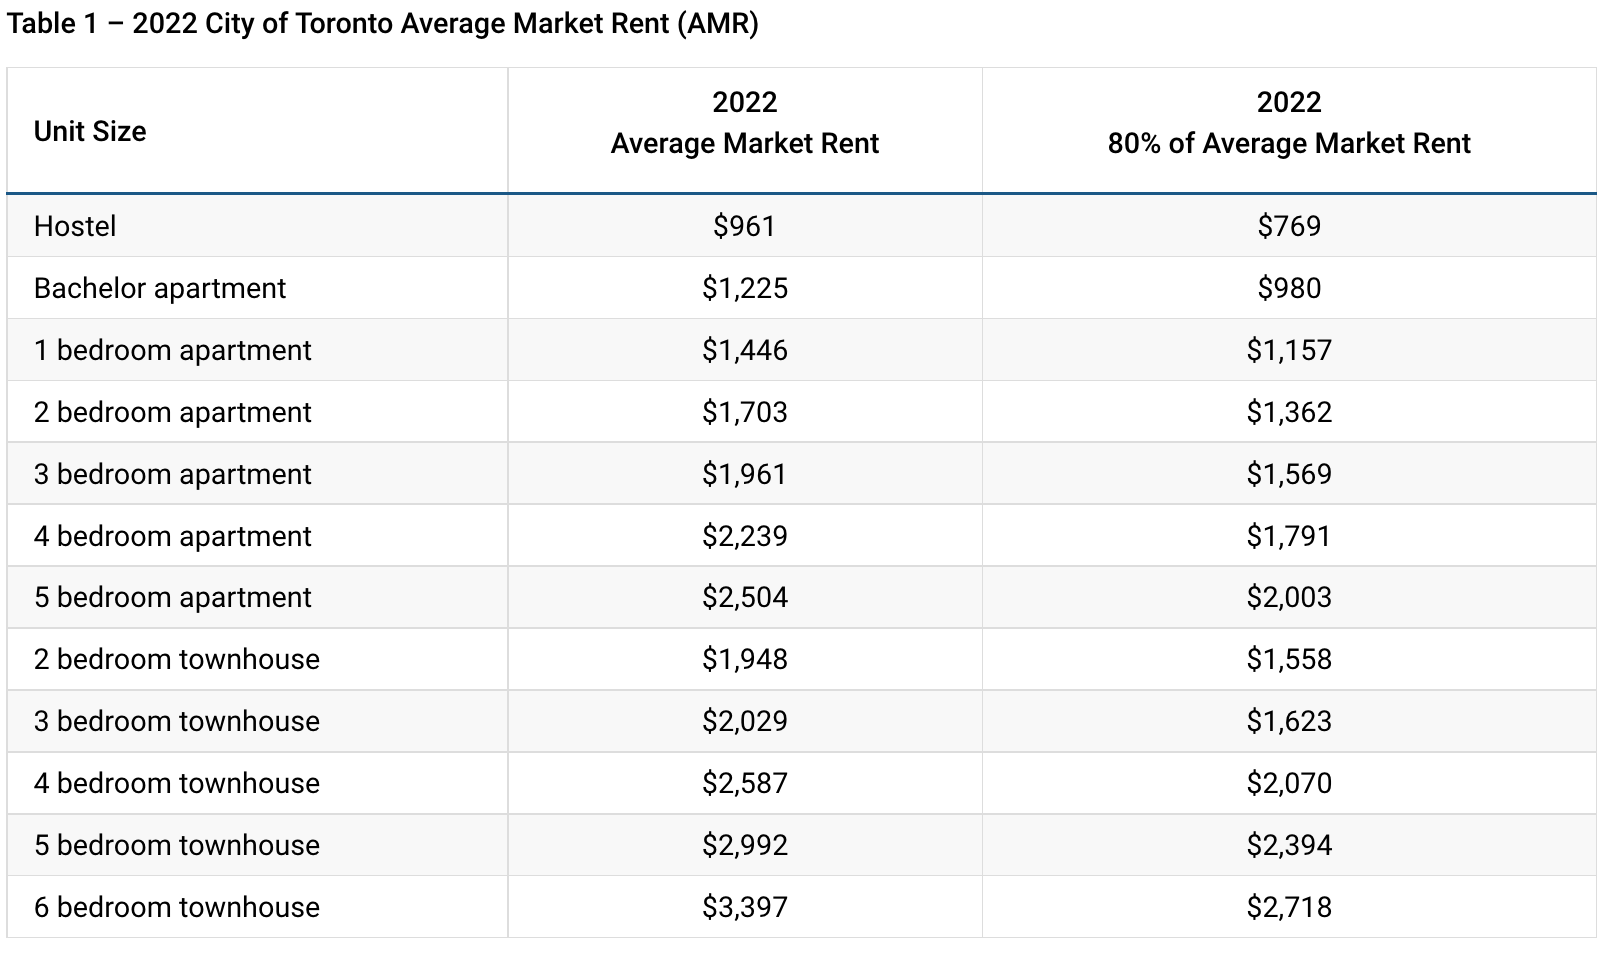Click the $1,446 rent value
This screenshot has width=1608, height=954.
pos(744,350)
